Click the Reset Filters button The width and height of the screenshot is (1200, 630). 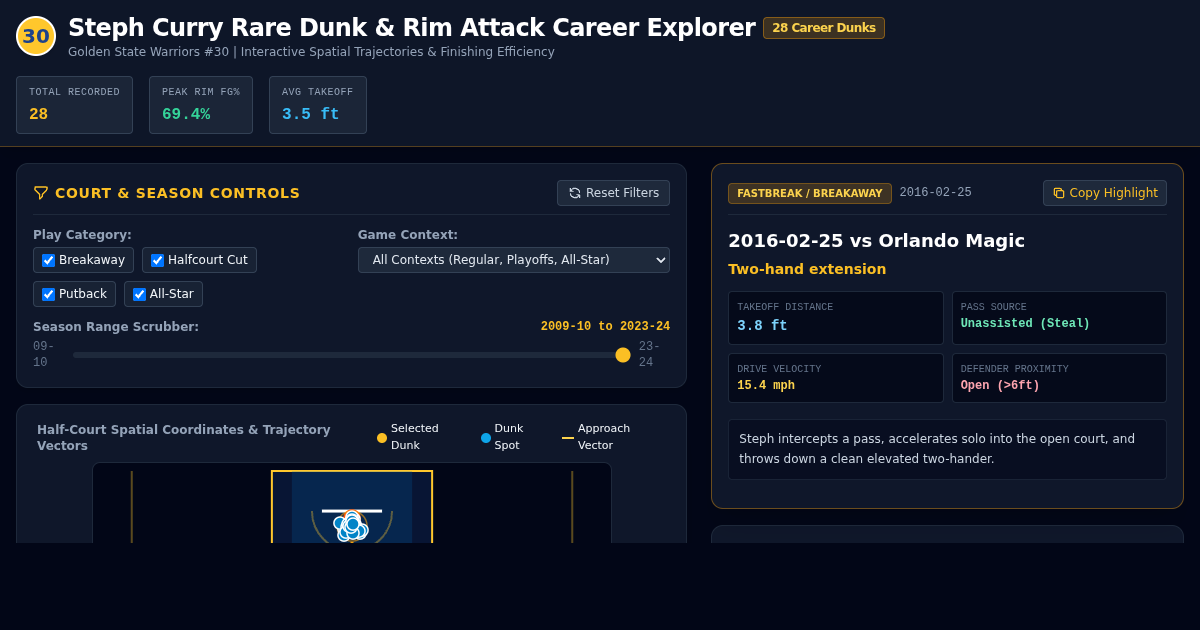[613, 193]
